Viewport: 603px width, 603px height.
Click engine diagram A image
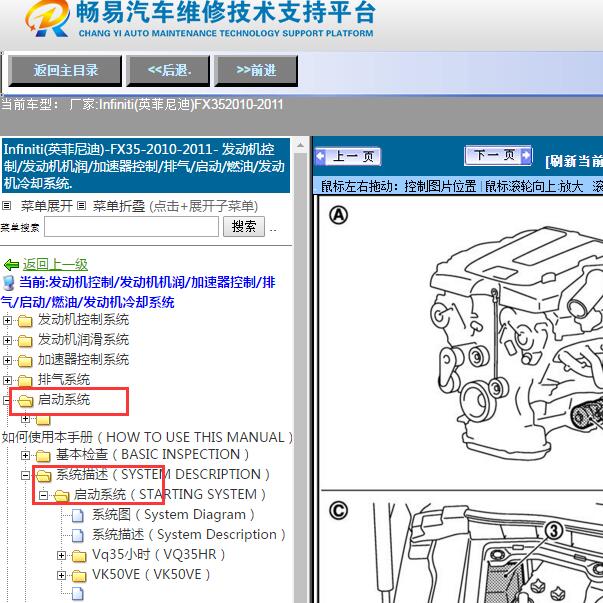point(515,342)
